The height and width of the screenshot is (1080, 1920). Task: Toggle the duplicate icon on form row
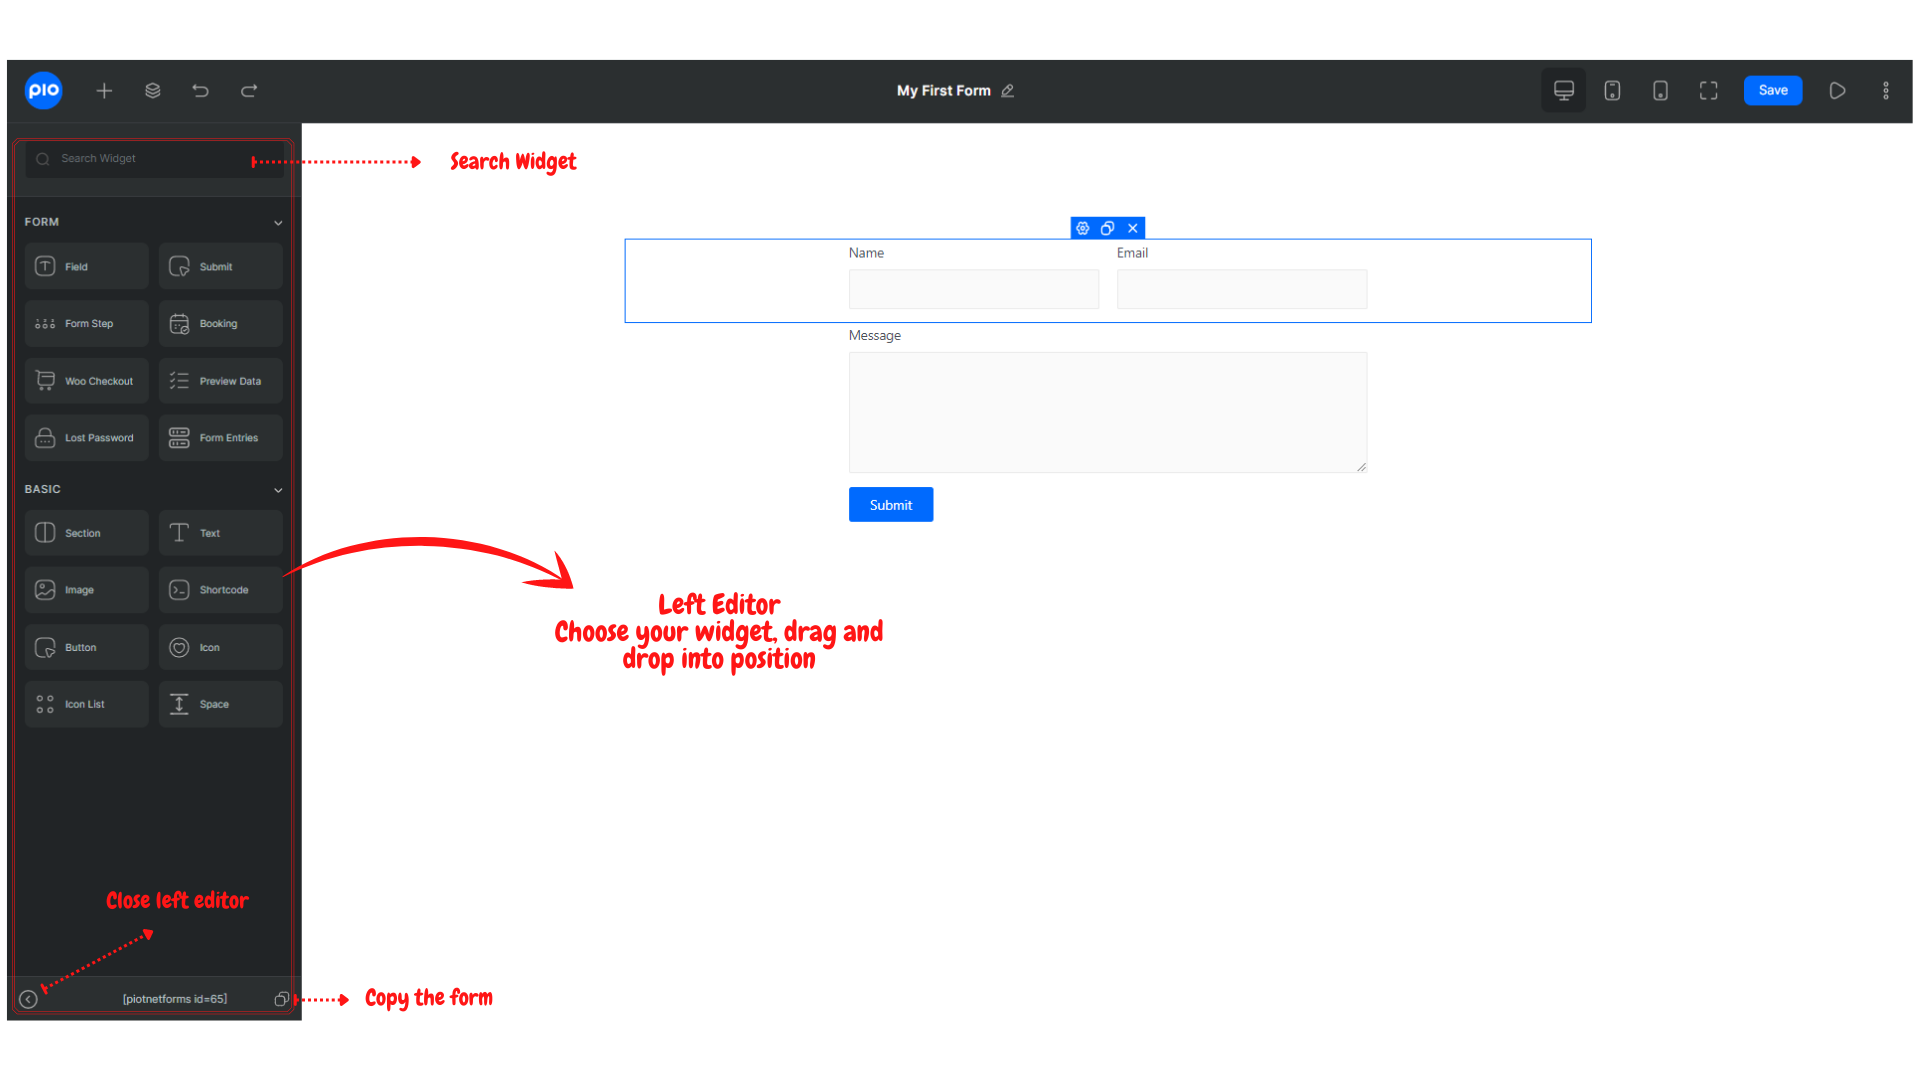tap(1108, 228)
